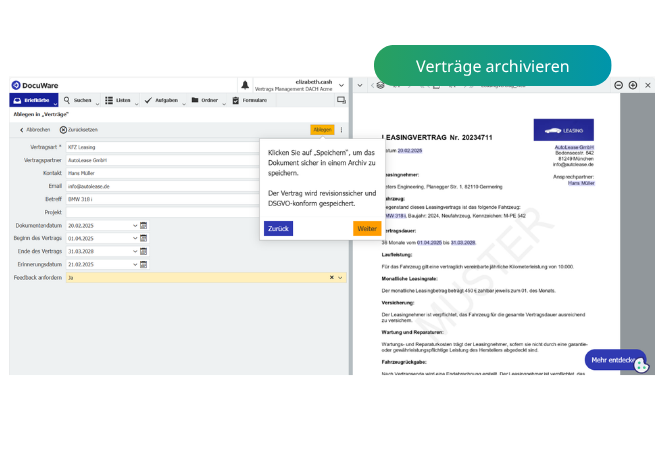The image size is (666, 450).
Task: Expand the elizabeth.cash user menu
Action: (x=341, y=85)
